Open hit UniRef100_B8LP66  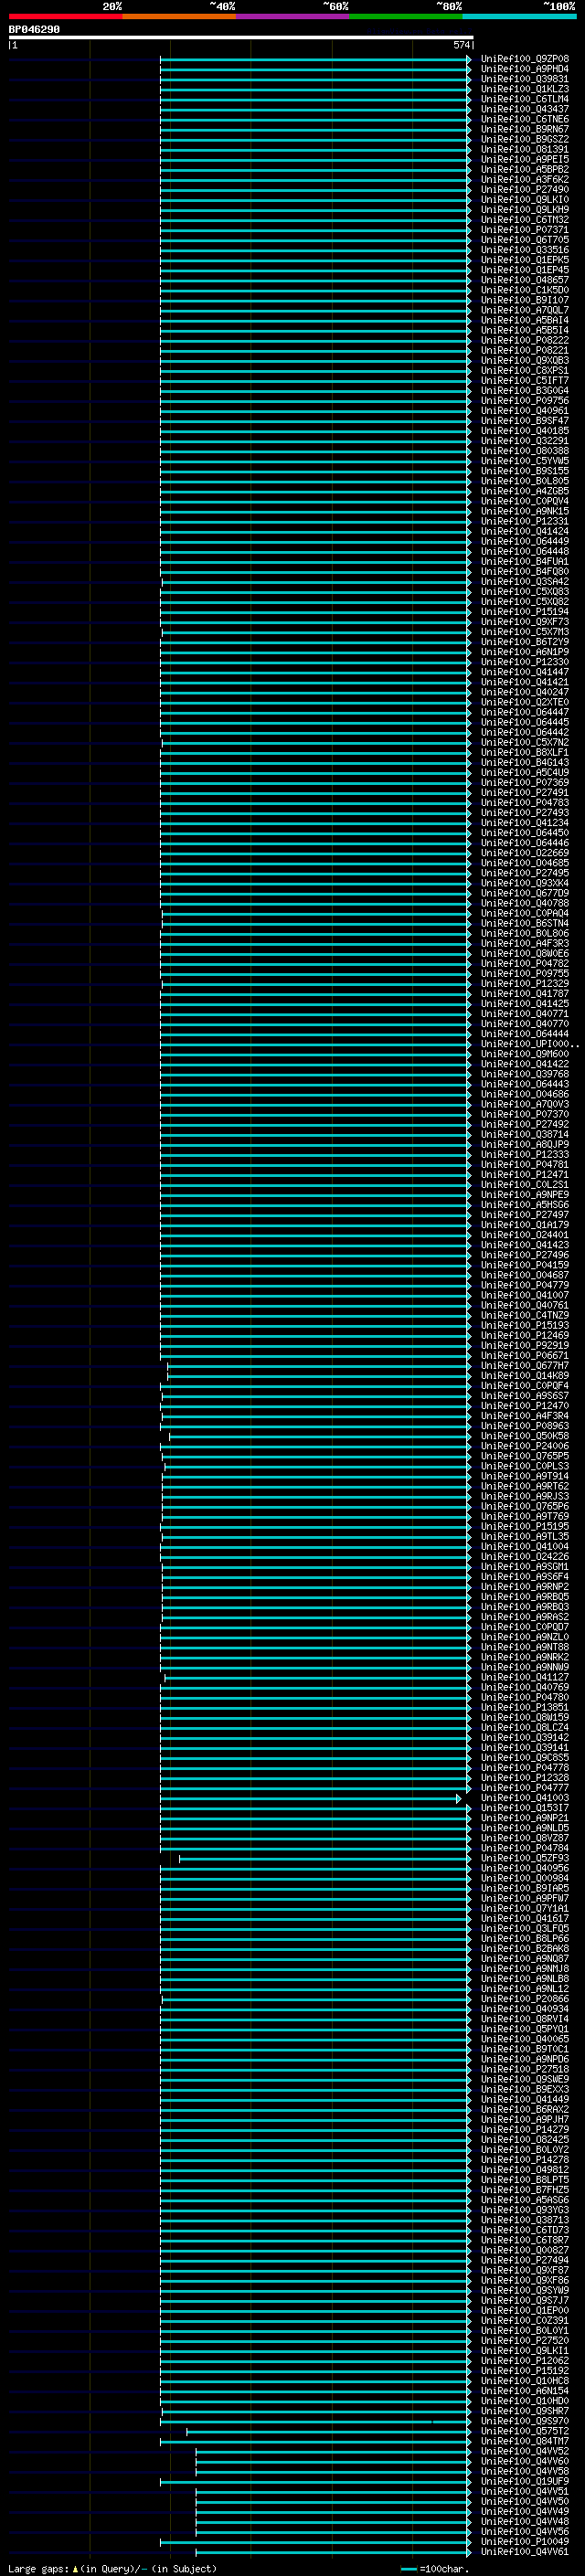point(524,1938)
